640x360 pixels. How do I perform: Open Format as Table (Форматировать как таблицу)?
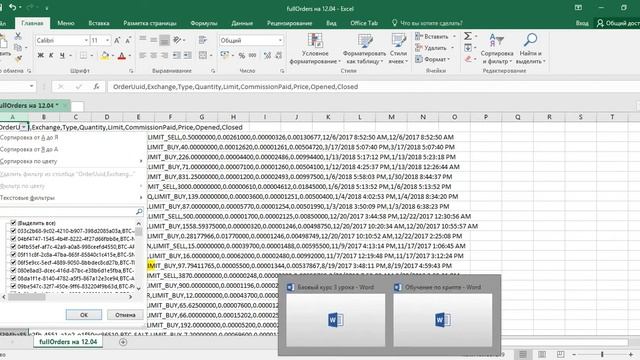[364, 49]
